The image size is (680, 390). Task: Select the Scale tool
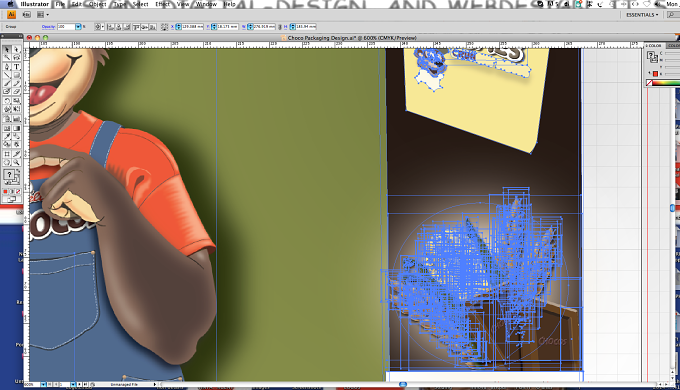pyautogui.click(x=16, y=101)
